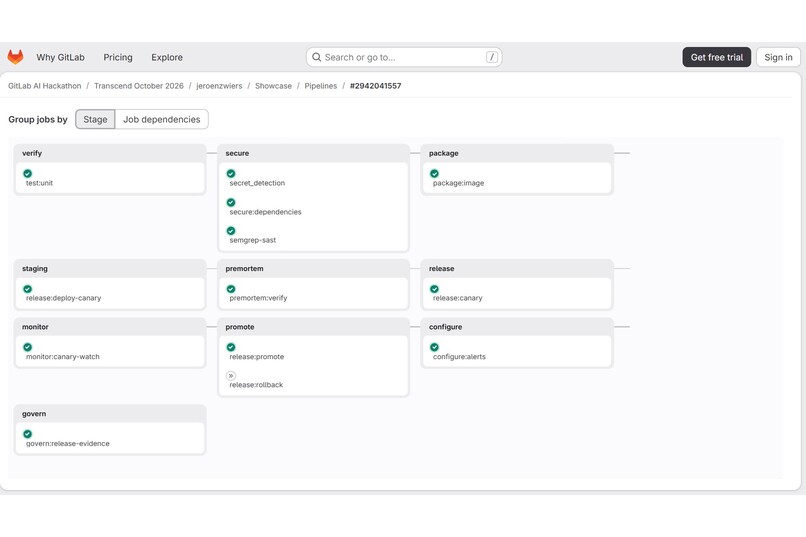The height and width of the screenshot is (537, 806).
Task: Open the Why GitLab menu
Action: (x=60, y=57)
